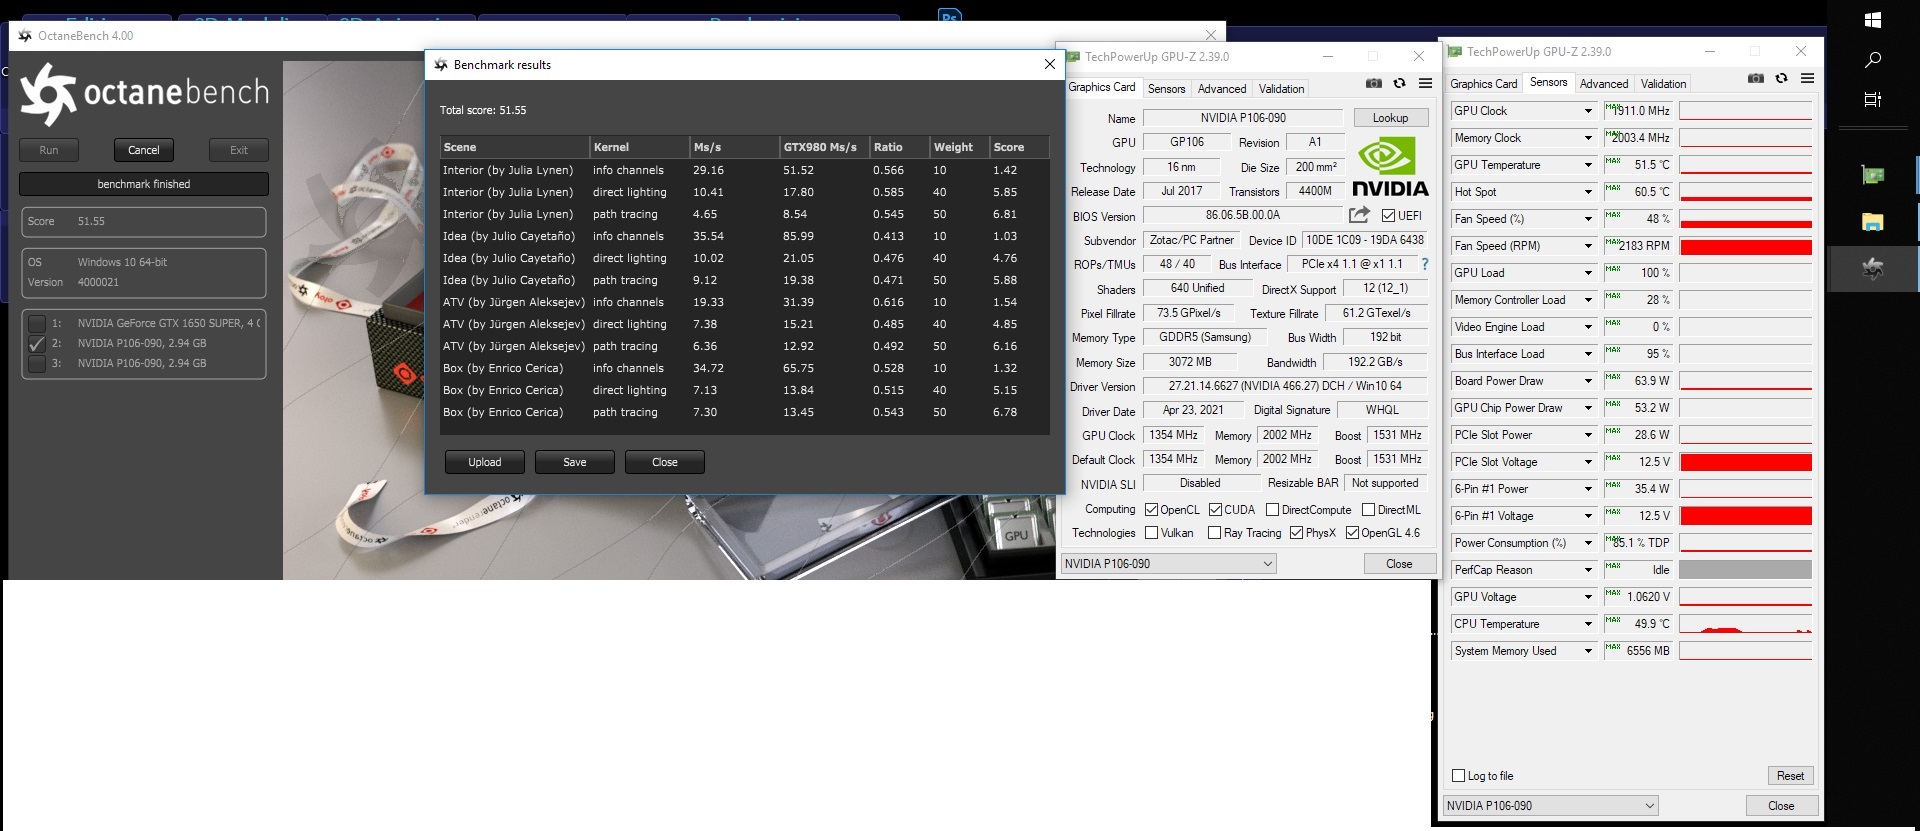Click the Benchmark results dialog title icon
This screenshot has height=831, width=1920.
click(441, 65)
